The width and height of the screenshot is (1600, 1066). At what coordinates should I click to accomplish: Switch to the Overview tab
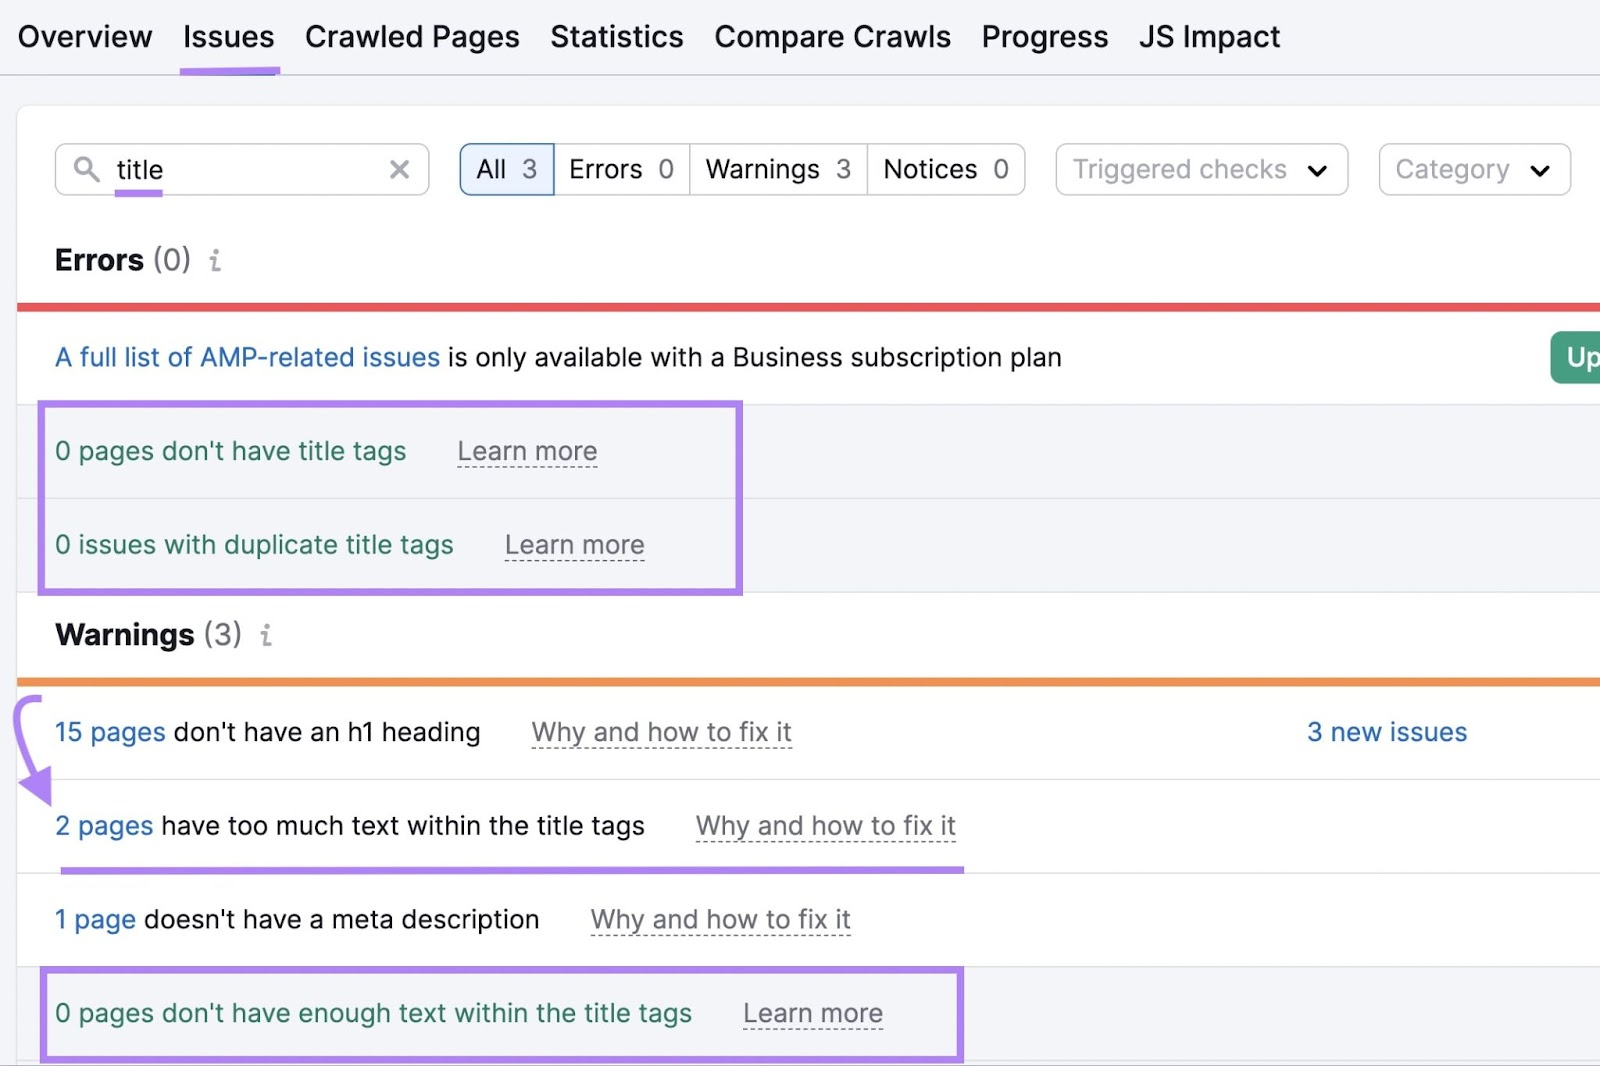(85, 37)
